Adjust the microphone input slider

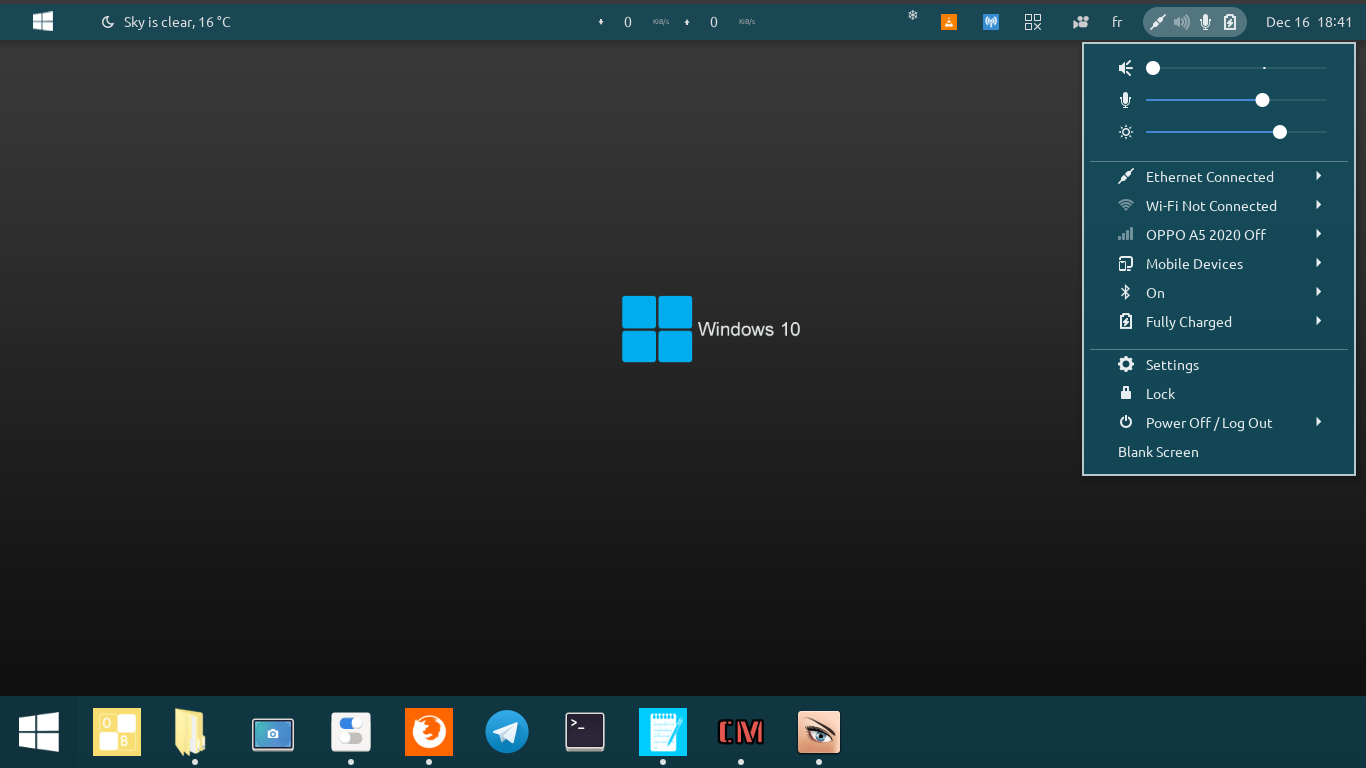1236,100
